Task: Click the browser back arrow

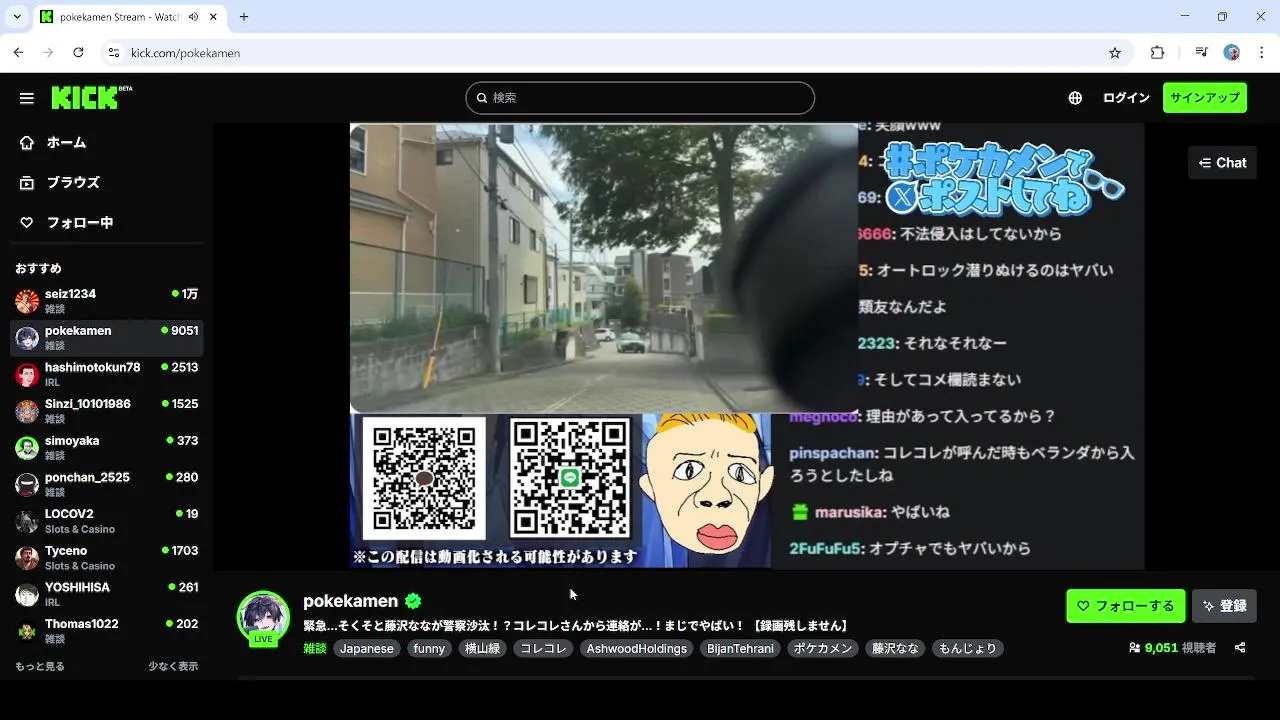Action: [x=18, y=53]
